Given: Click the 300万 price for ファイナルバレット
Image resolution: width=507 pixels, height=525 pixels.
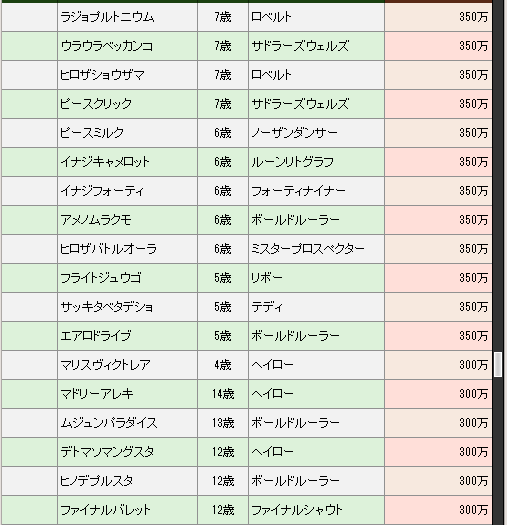Looking at the screenshot, I should pyautogui.click(x=473, y=510).
